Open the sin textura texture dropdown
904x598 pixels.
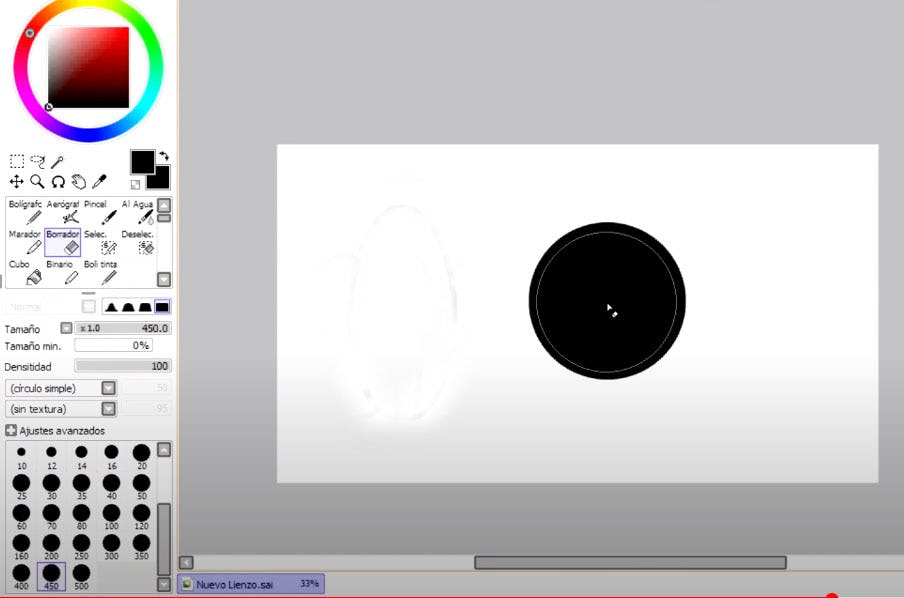[108, 408]
